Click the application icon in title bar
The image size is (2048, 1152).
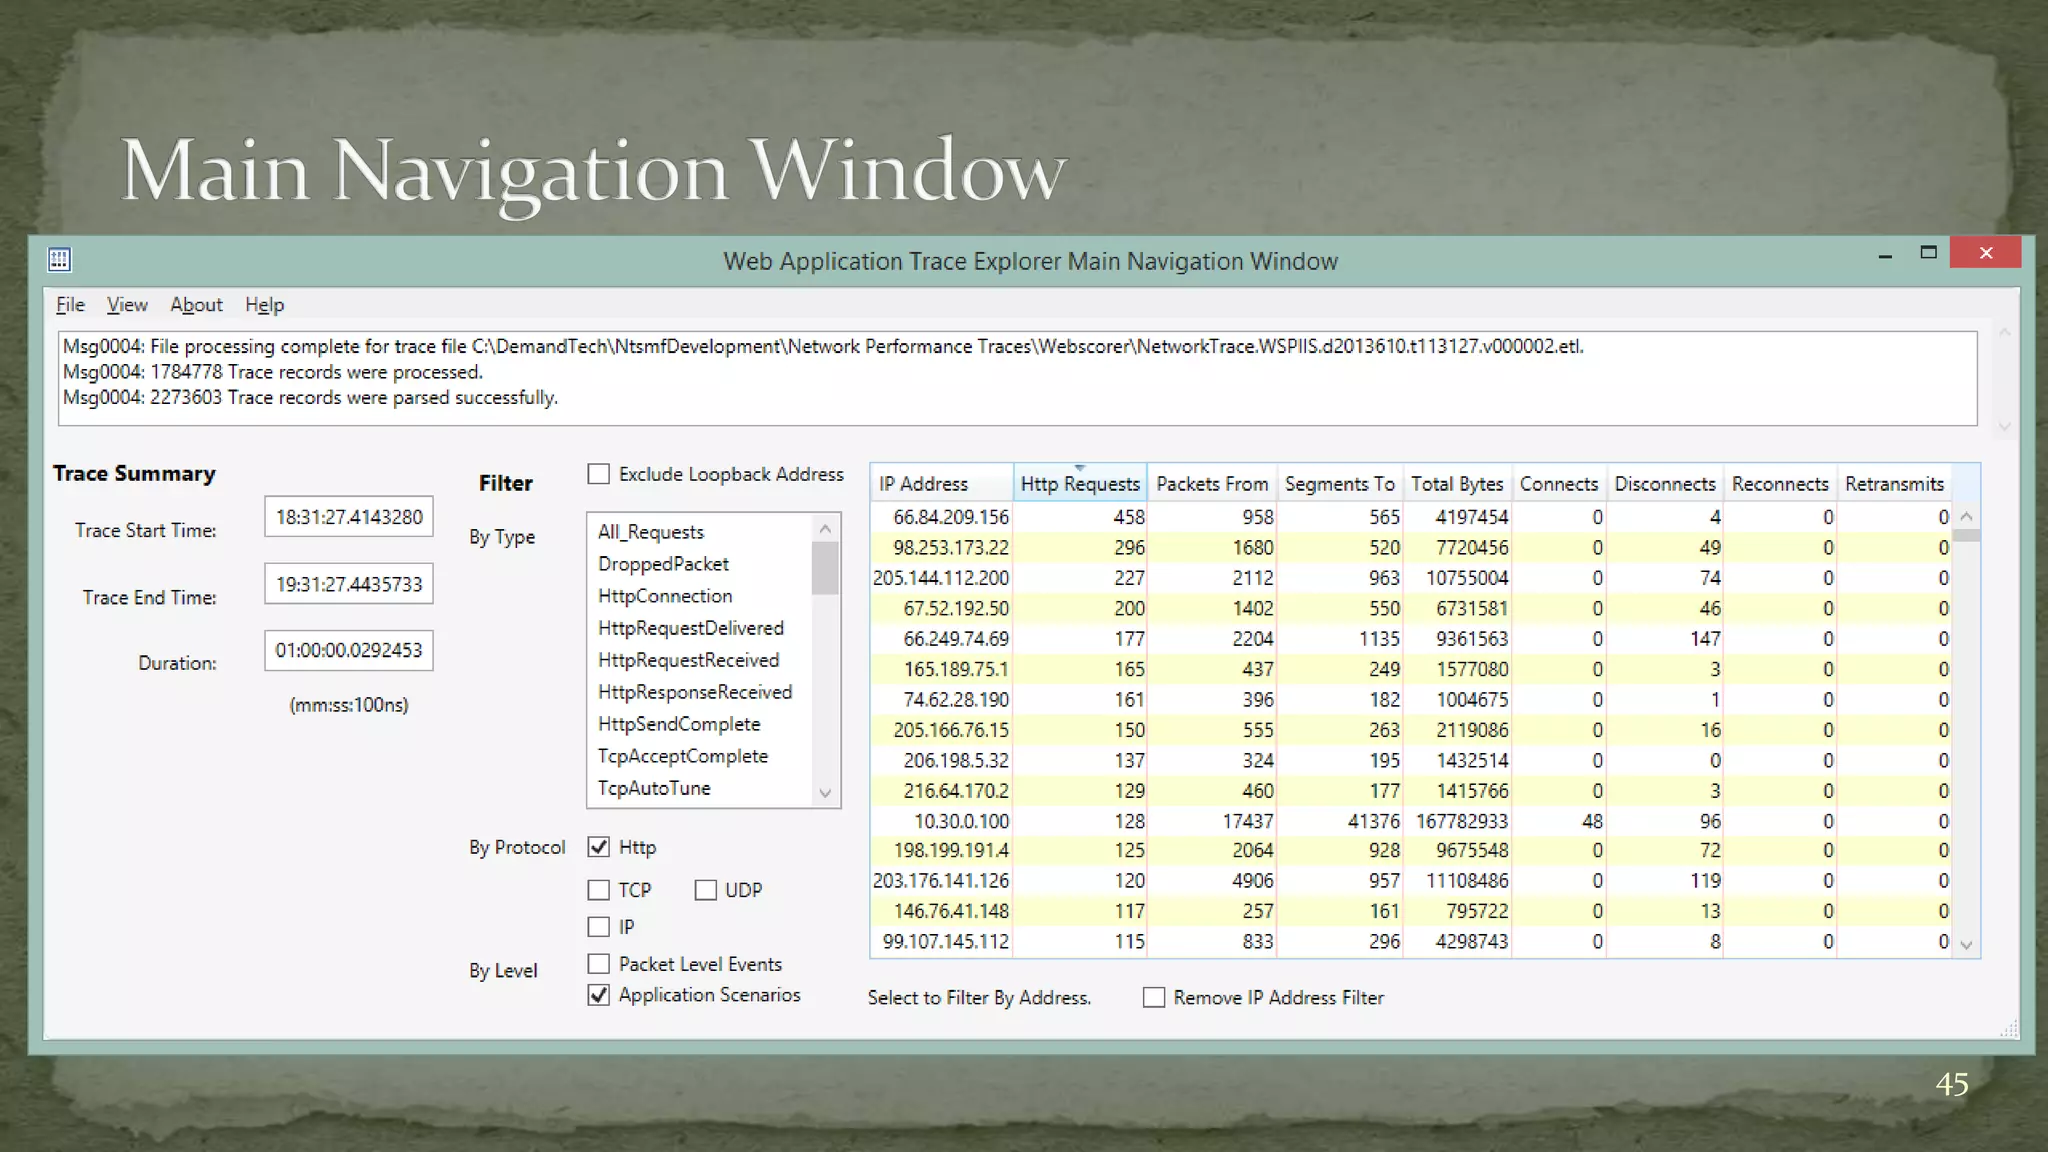[x=59, y=260]
